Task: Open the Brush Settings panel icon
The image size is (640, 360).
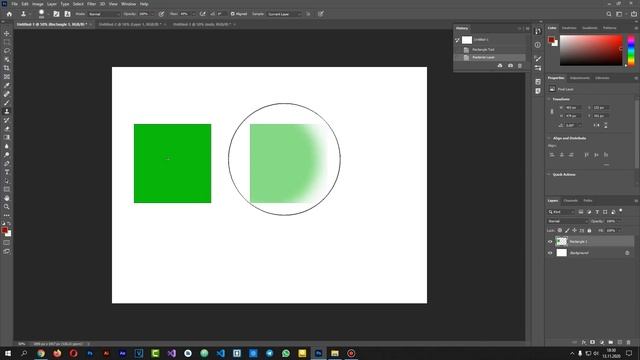Action: tap(56, 14)
